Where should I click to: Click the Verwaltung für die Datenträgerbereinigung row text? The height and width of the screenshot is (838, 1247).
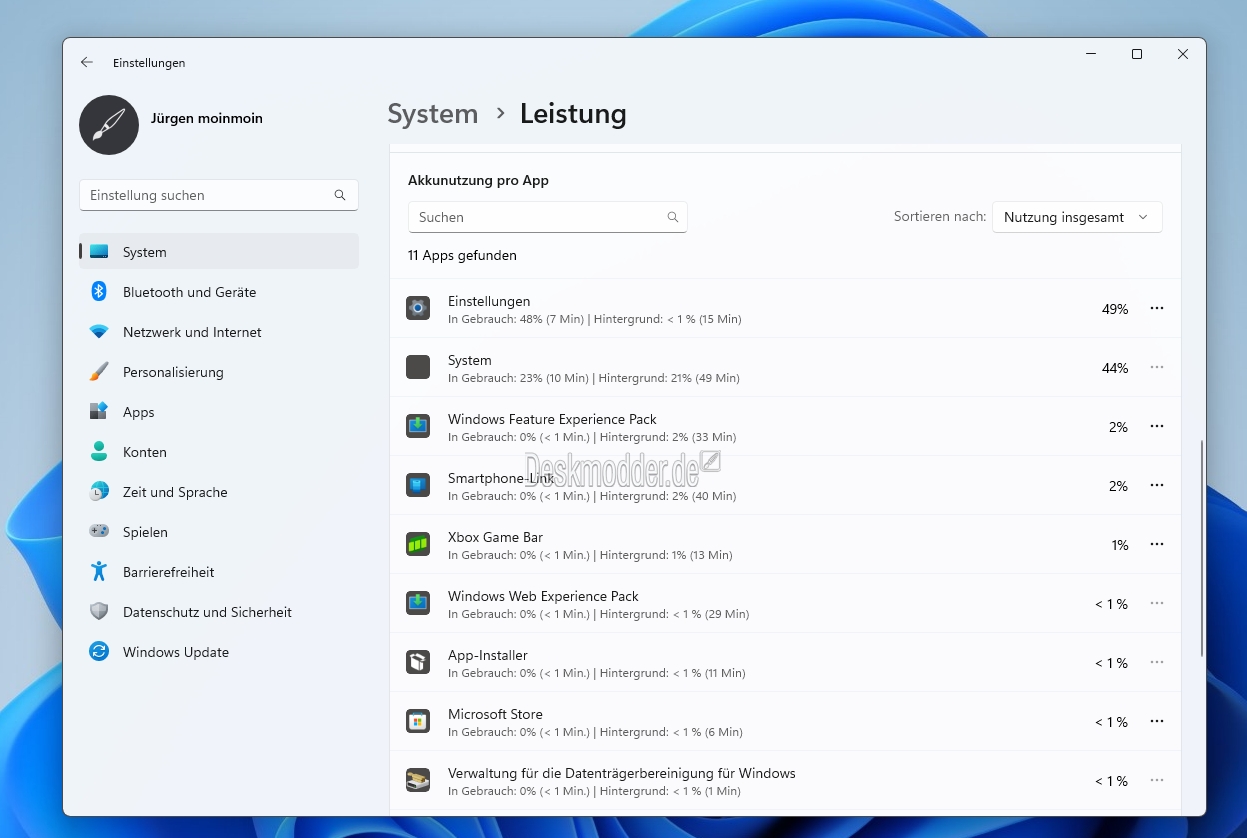(x=622, y=773)
